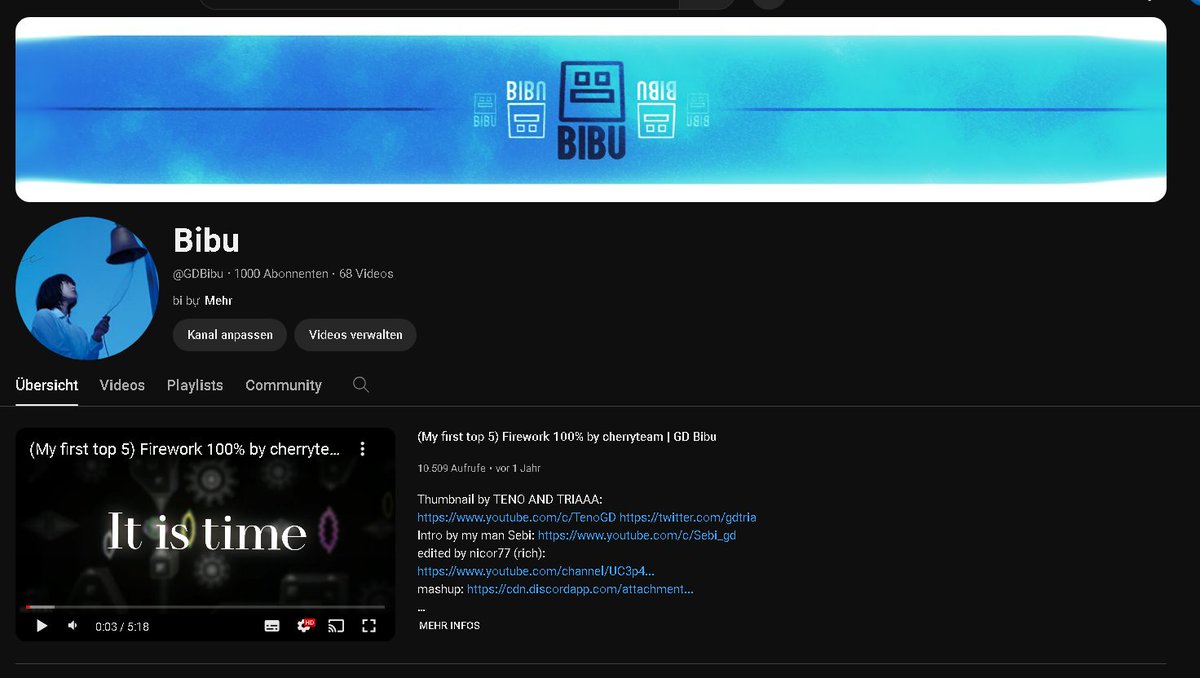Screen dimensions: 1200x678
Task: Open the channel search magnifier
Action: 360,384
